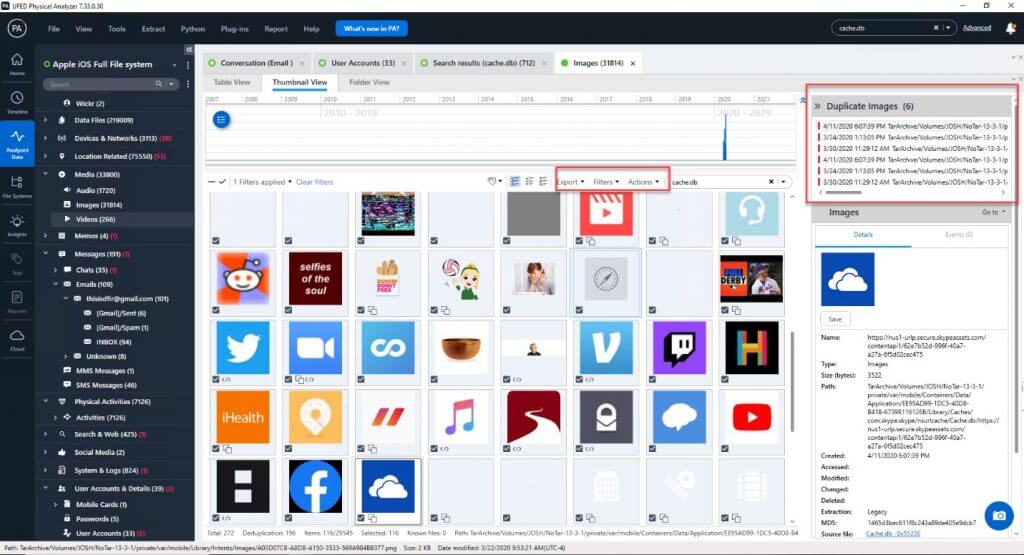Click the timeline list circle icon
1024x555 pixels.
click(x=221, y=119)
